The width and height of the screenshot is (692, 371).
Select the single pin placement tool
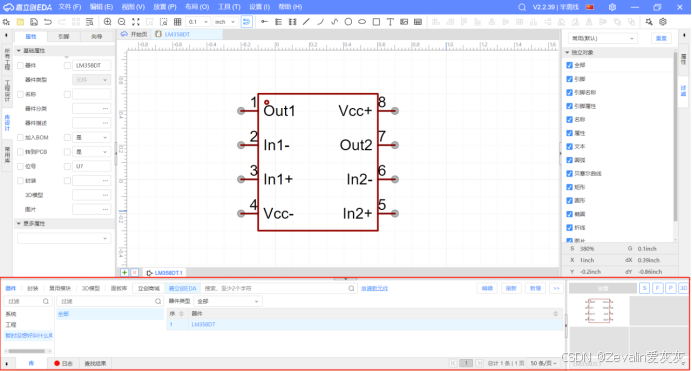264,22
